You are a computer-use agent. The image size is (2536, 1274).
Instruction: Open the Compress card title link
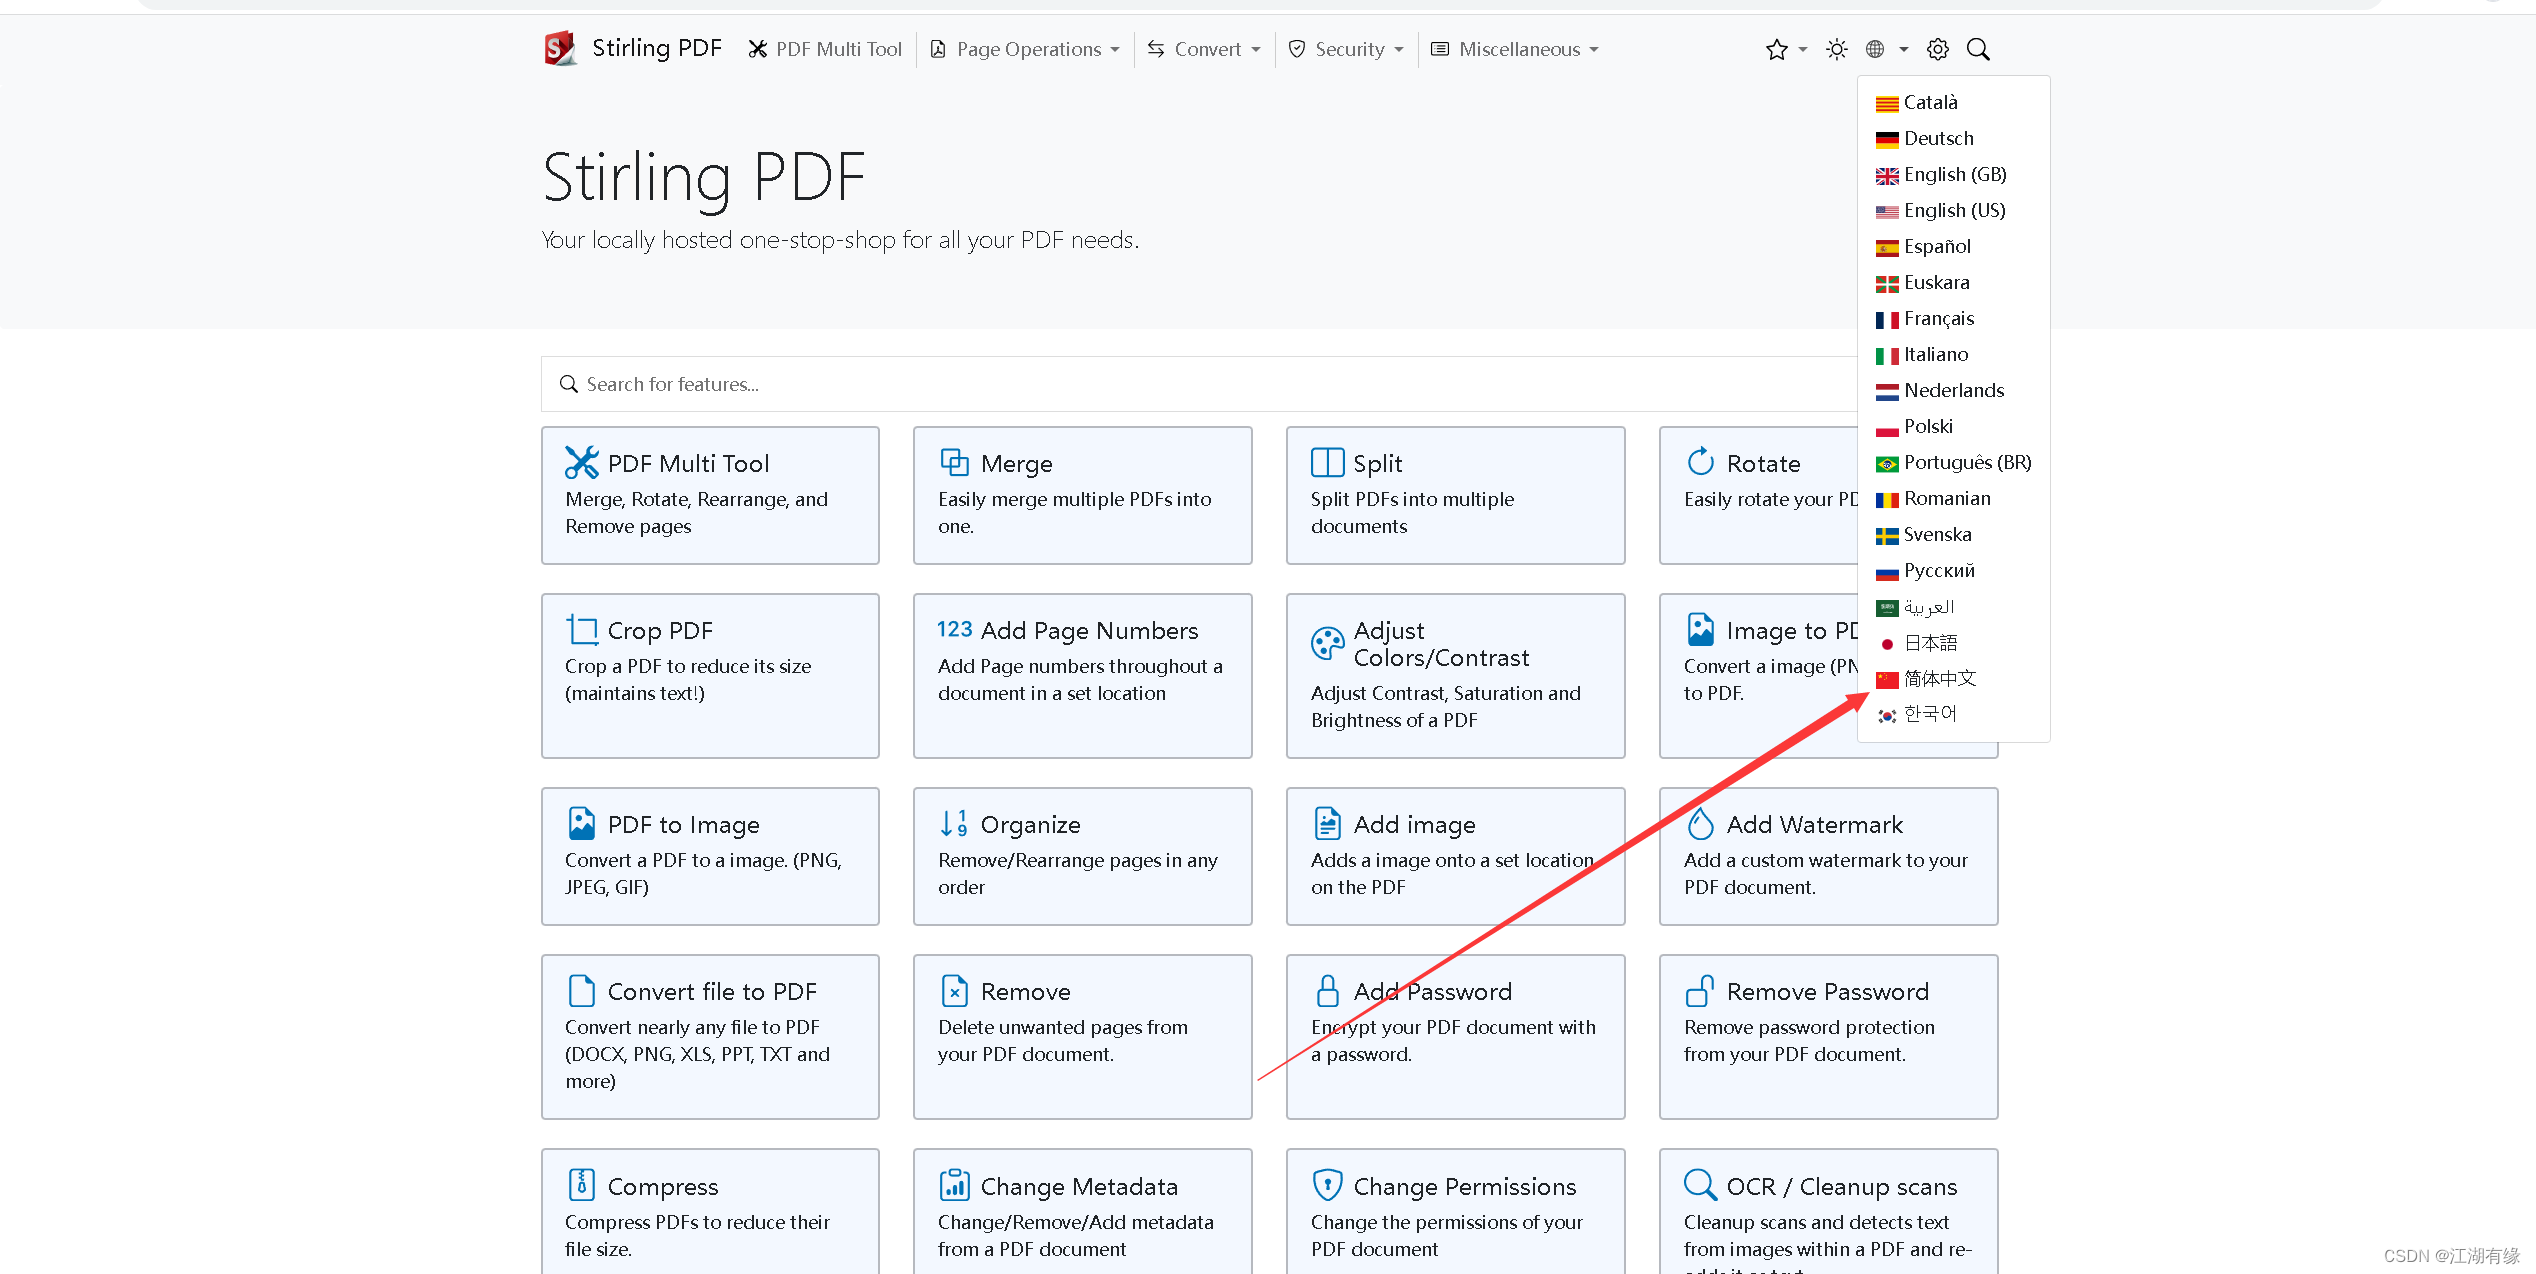click(x=663, y=1187)
